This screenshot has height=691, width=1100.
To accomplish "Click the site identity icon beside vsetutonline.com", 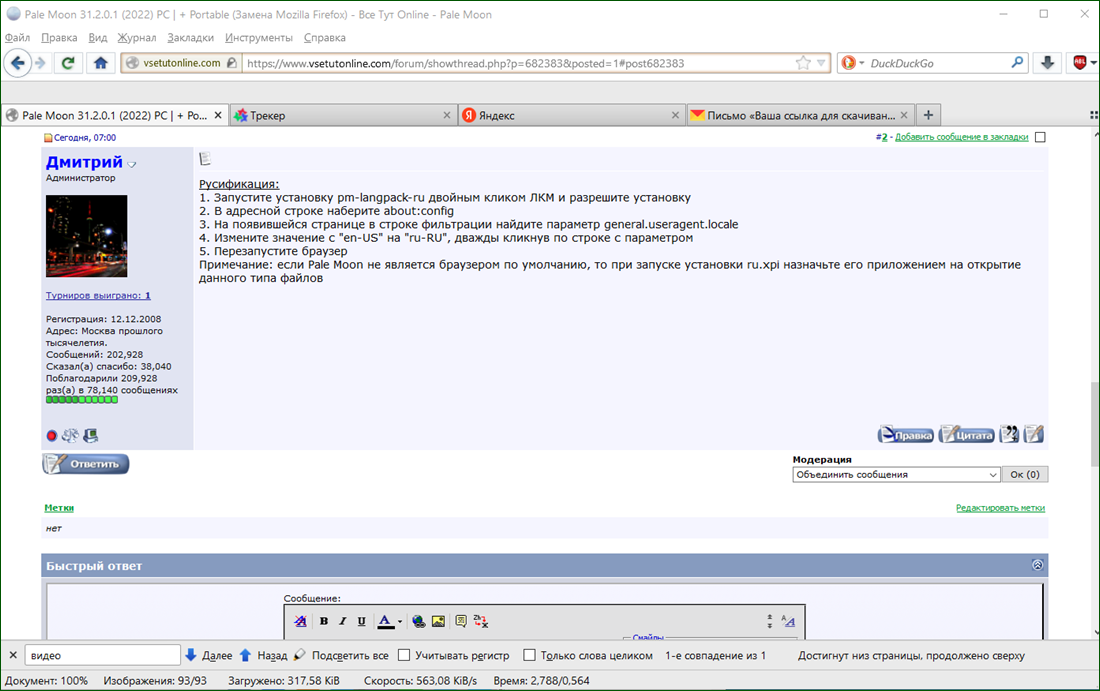I will [132, 63].
